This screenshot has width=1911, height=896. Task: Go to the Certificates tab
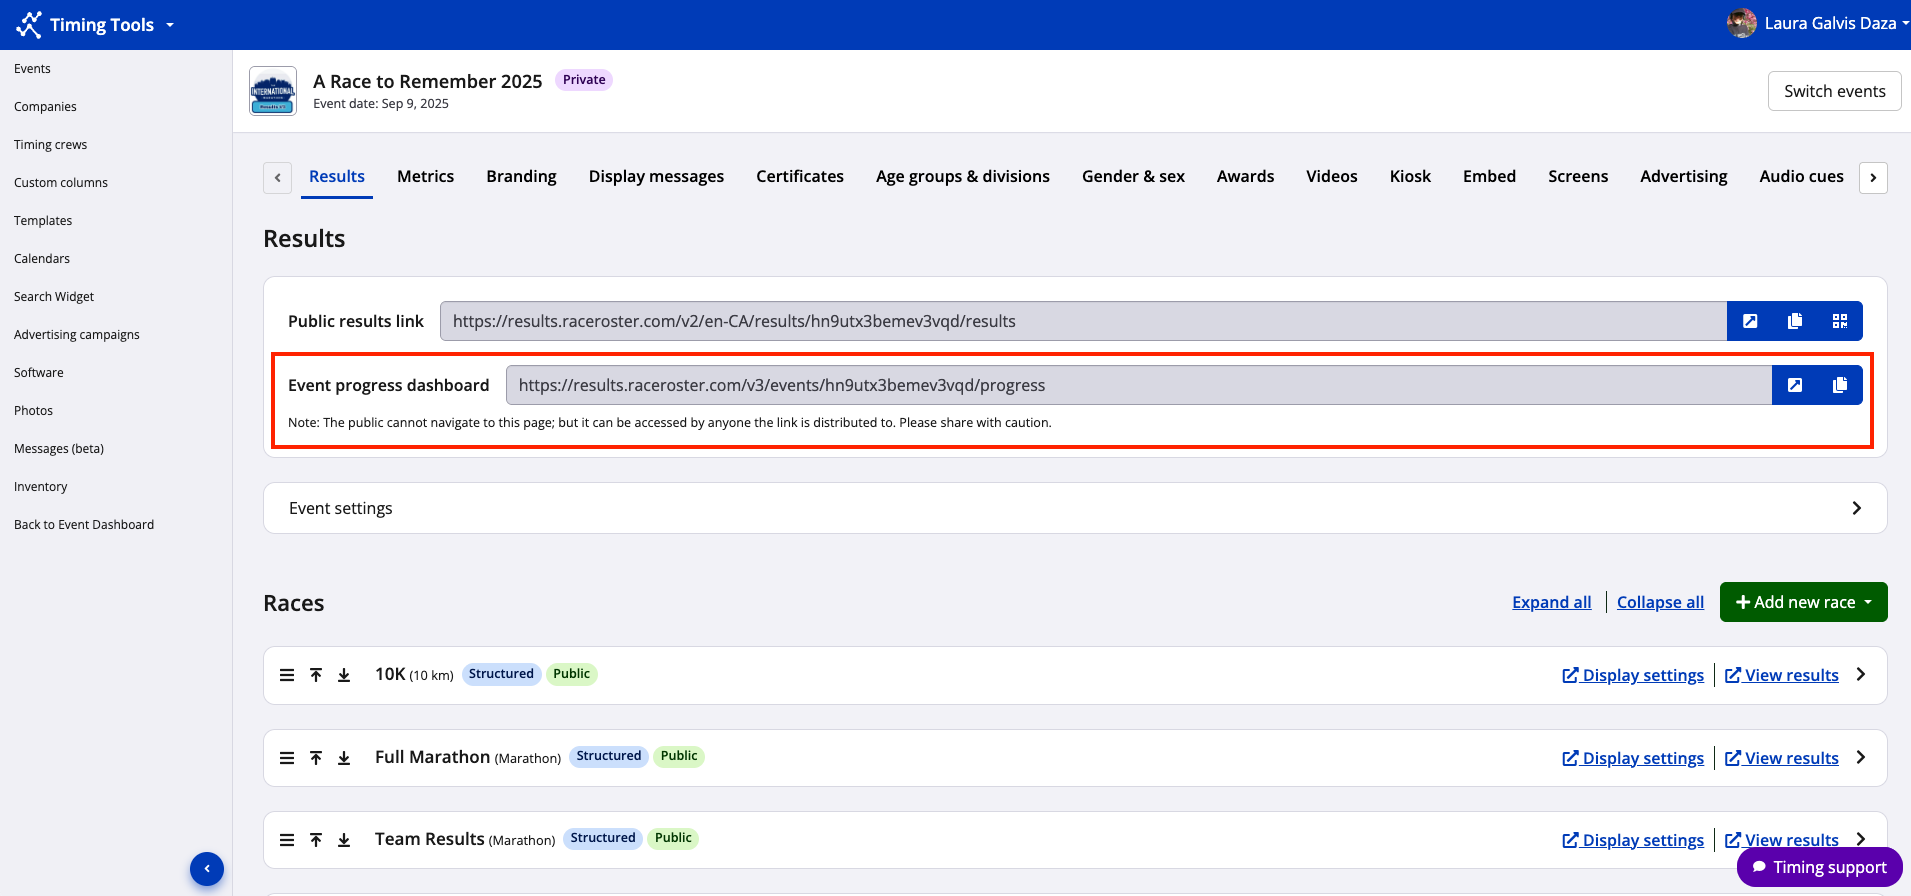click(799, 176)
